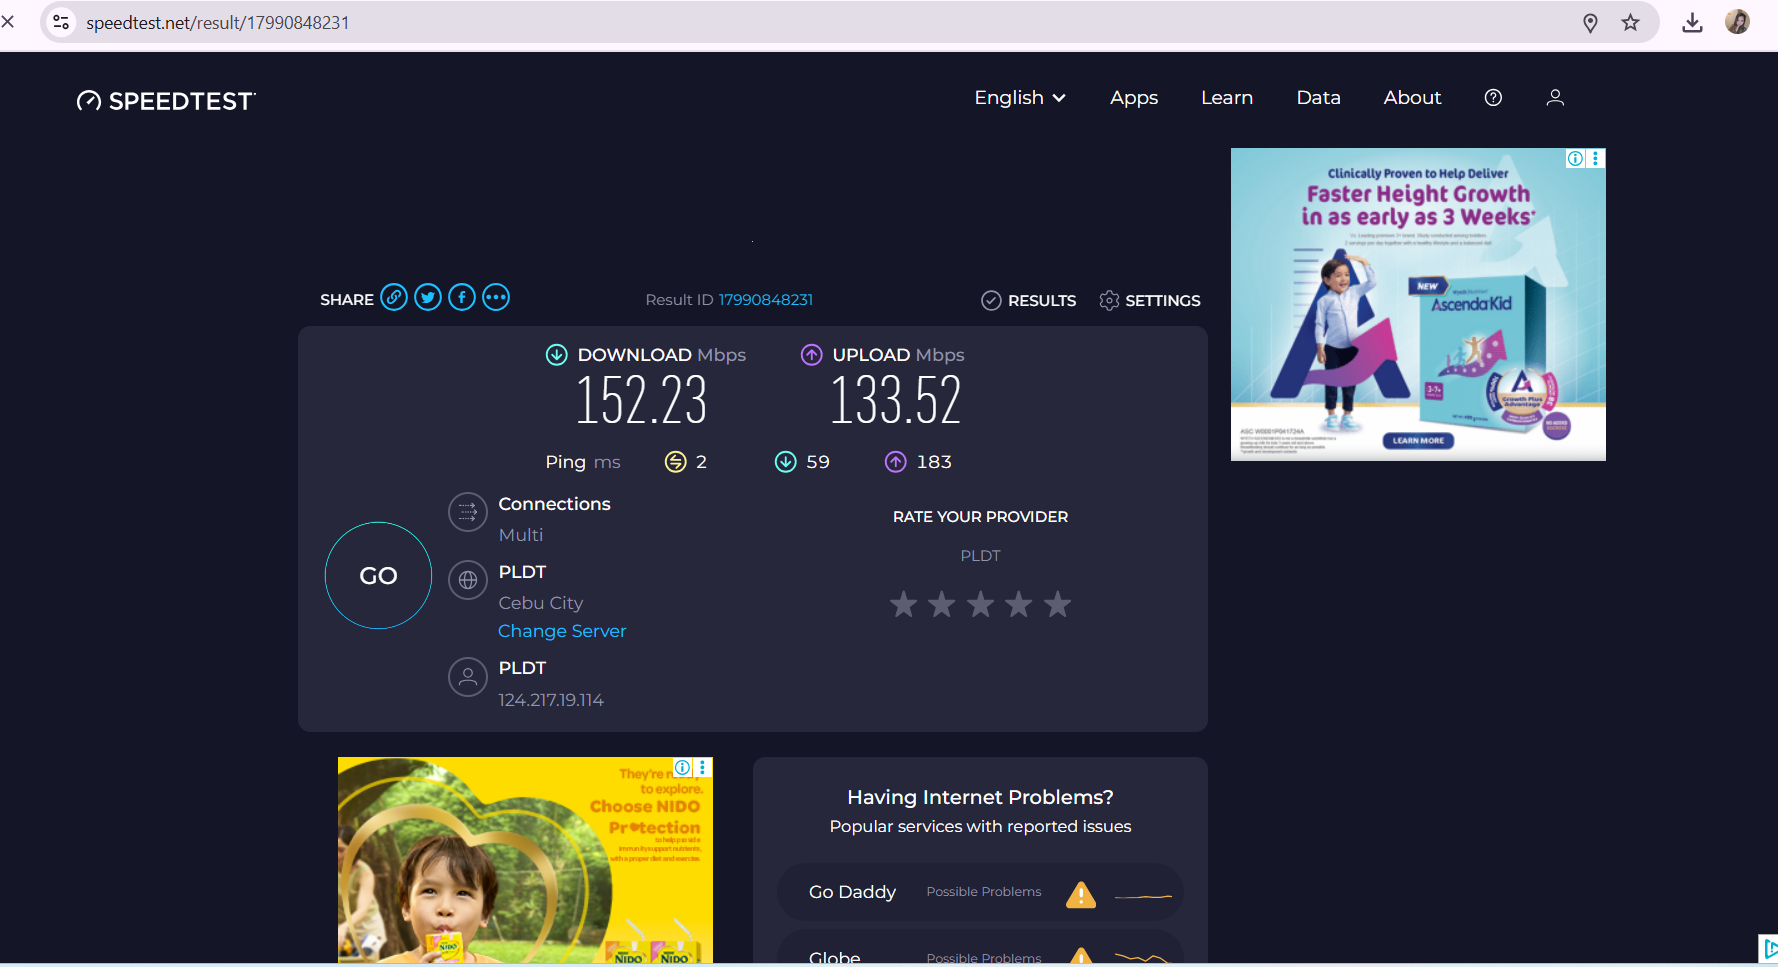
Task: Open NIDO ad options menu
Action: coord(703,767)
